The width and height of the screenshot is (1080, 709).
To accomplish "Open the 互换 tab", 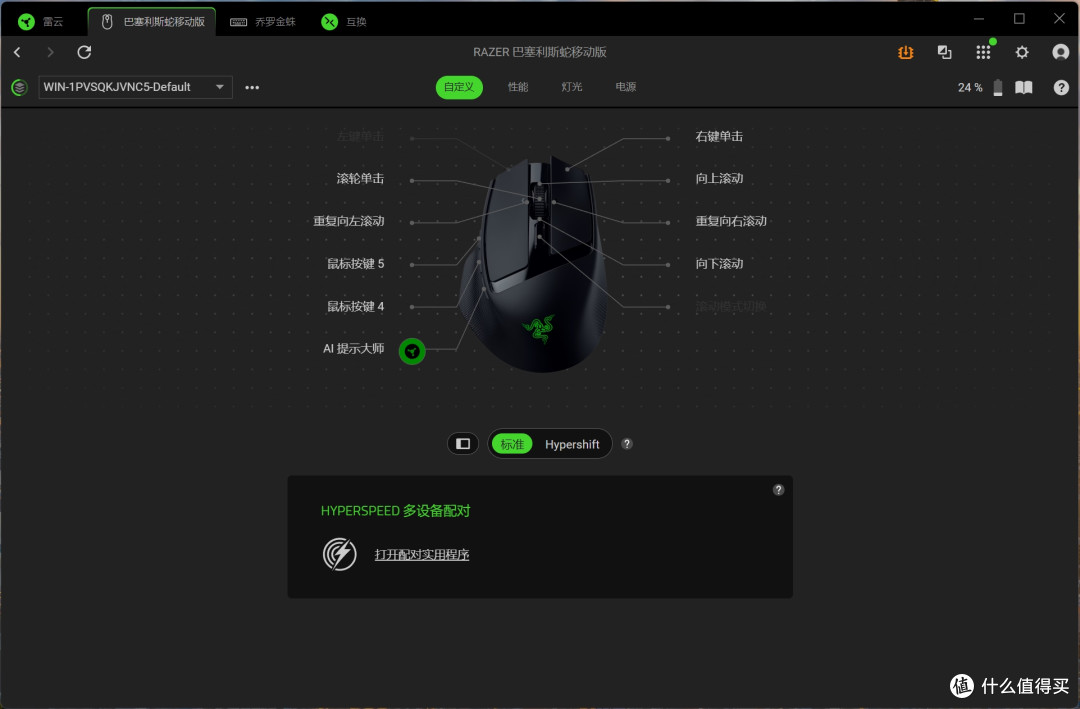I will pyautogui.click(x=344, y=22).
